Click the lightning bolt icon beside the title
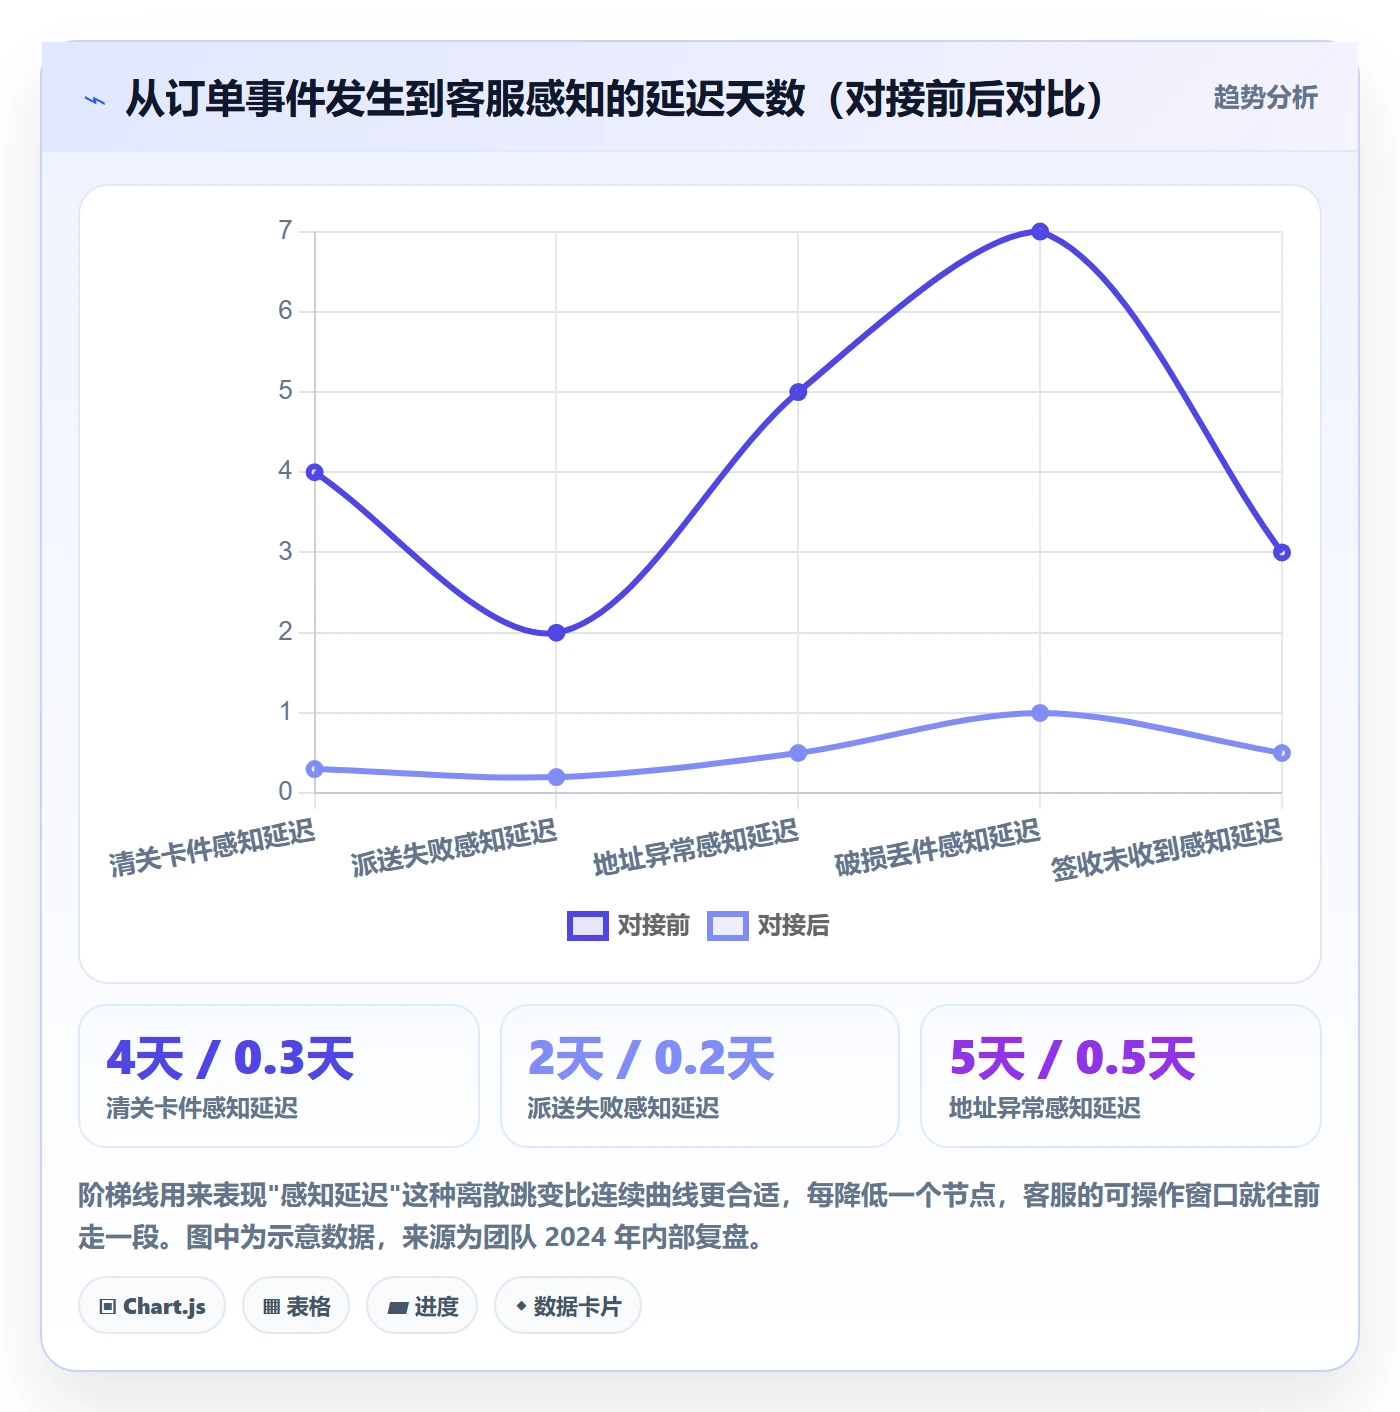This screenshot has height=1412, width=1400. pyautogui.click(x=95, y=100)
